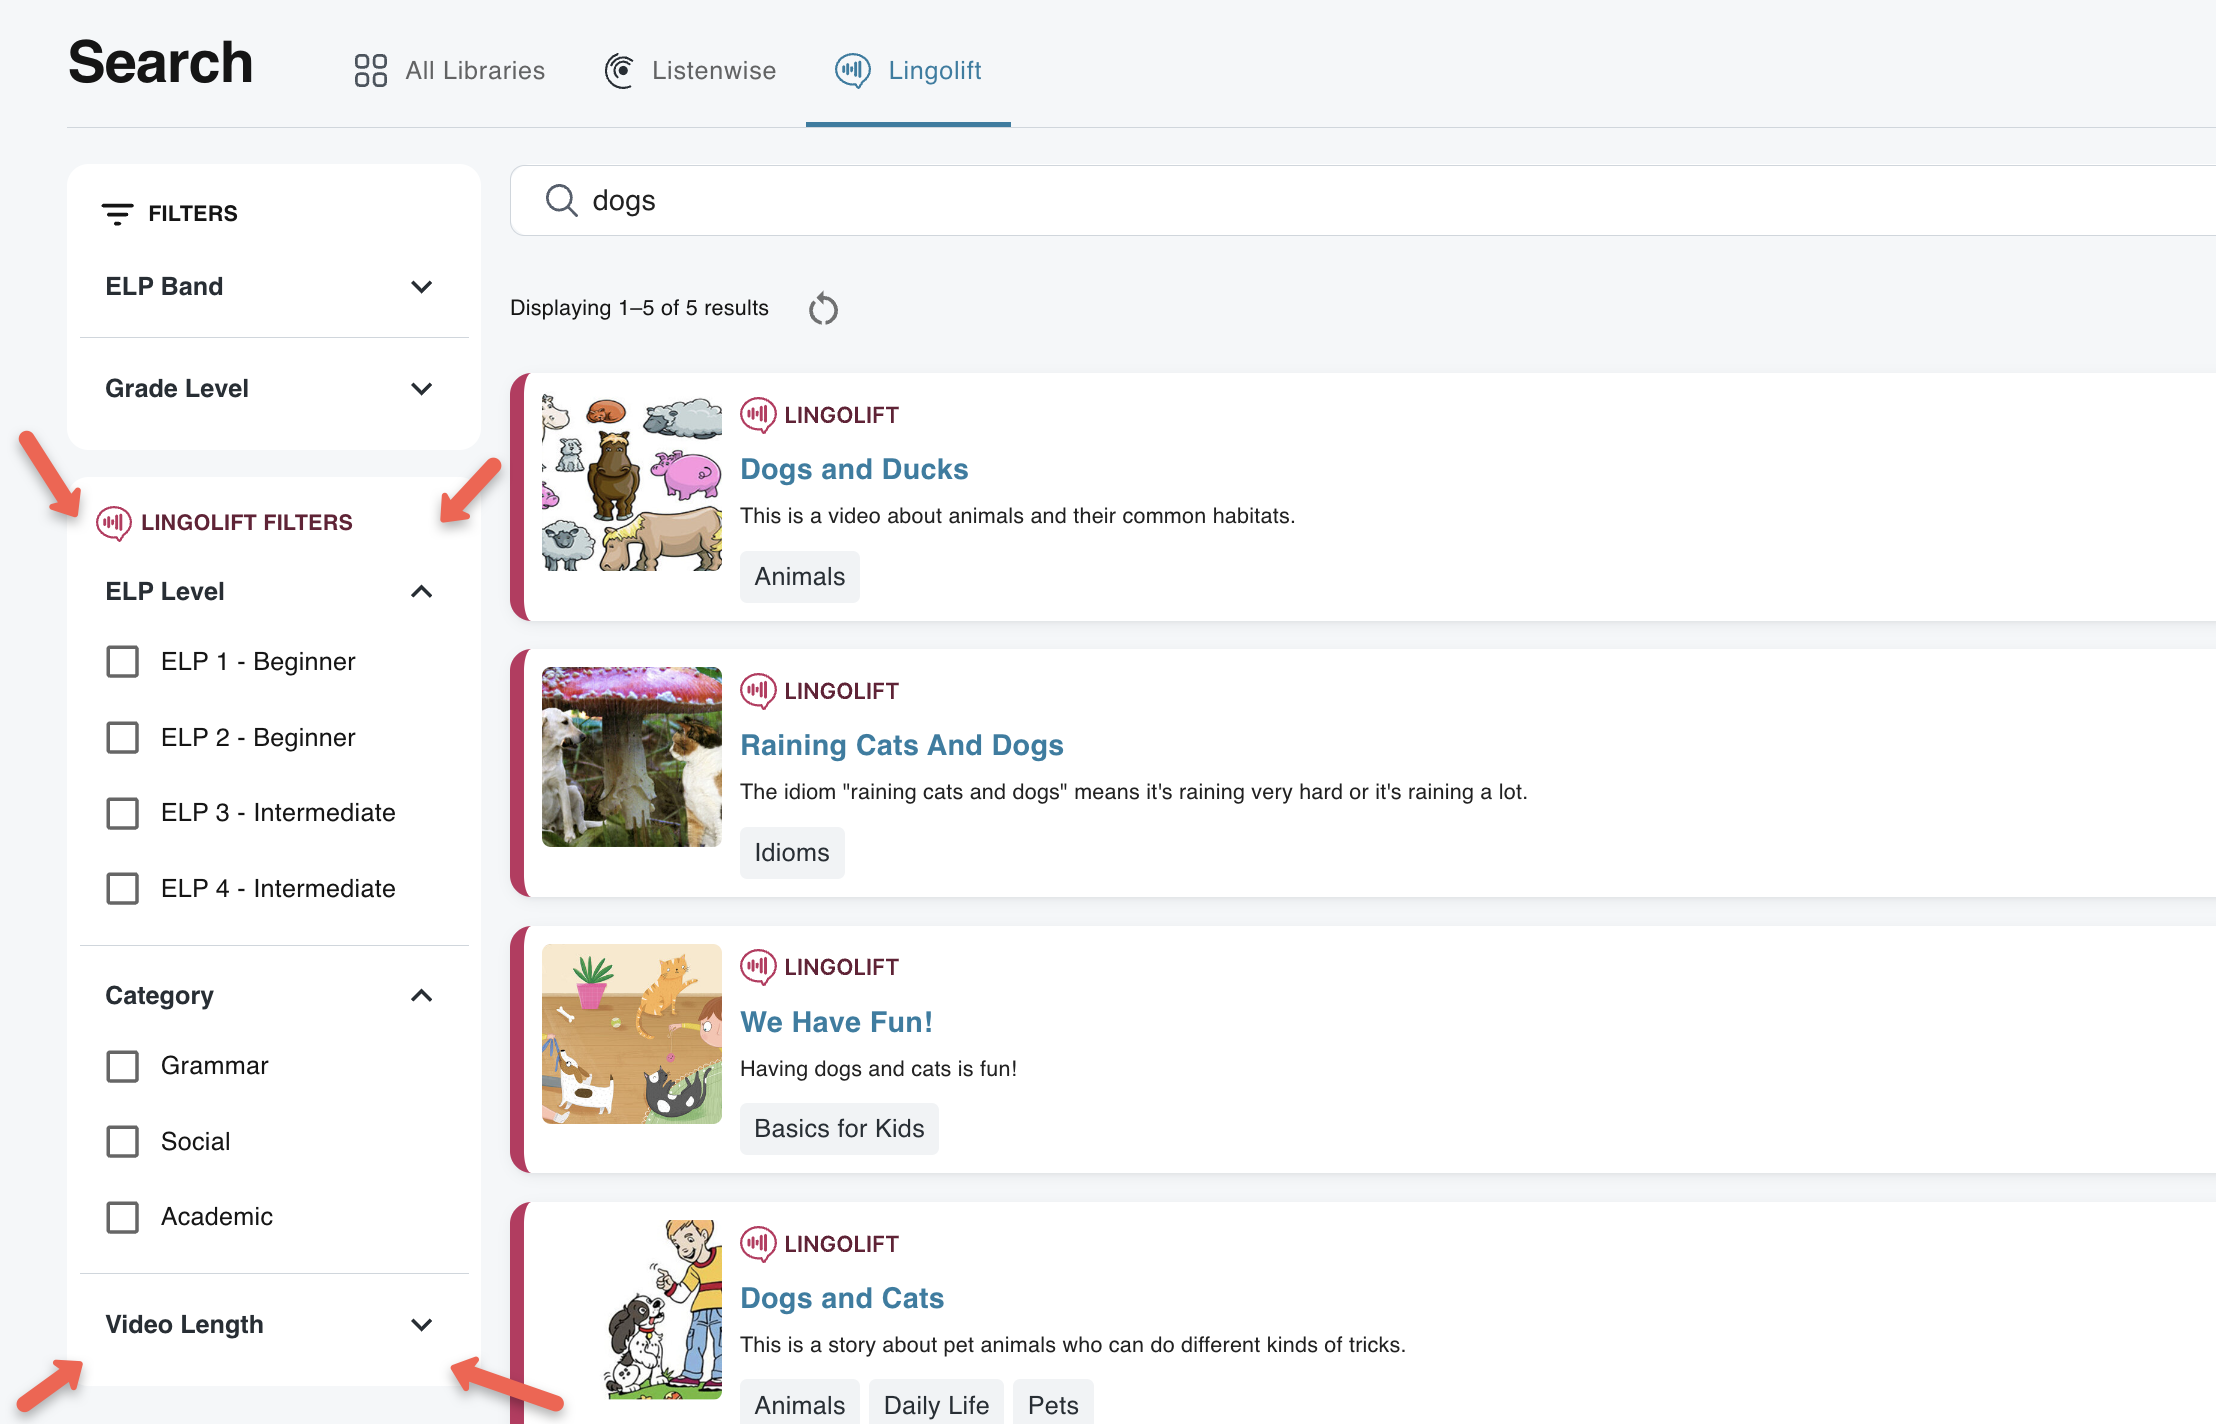Screen dimensions: 2216x1424
Task: Click the All Libraries grid icon
Action: pos(370,71)
